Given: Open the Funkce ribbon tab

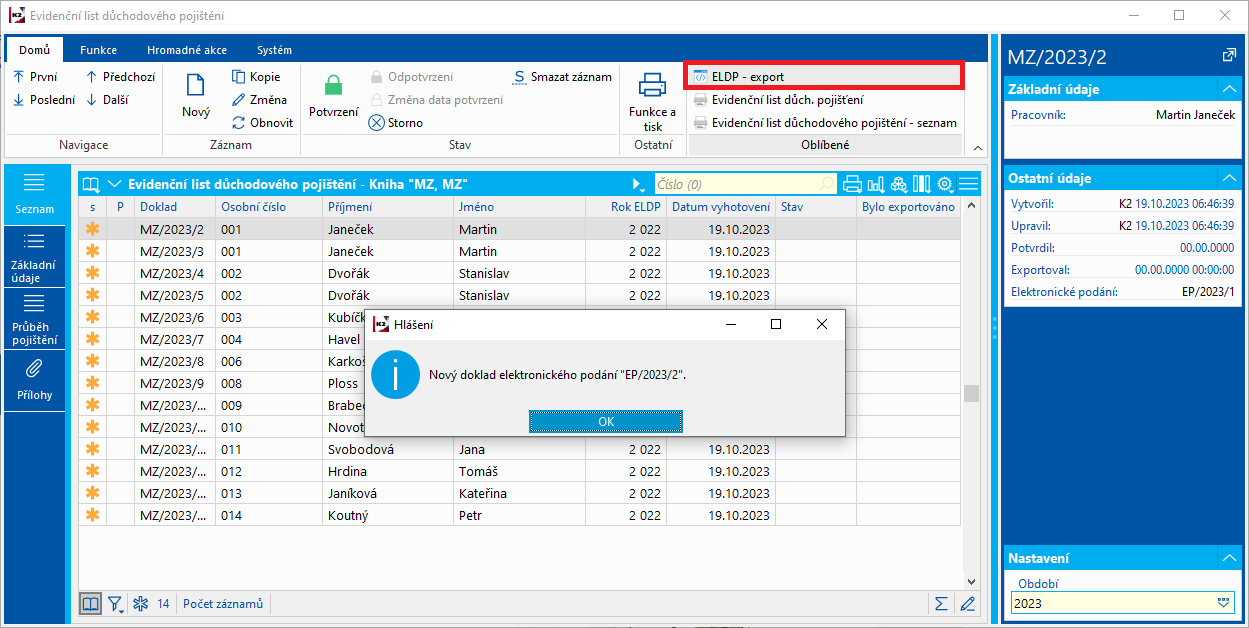Looking at the screenshot, I should (x=98, y=50).
